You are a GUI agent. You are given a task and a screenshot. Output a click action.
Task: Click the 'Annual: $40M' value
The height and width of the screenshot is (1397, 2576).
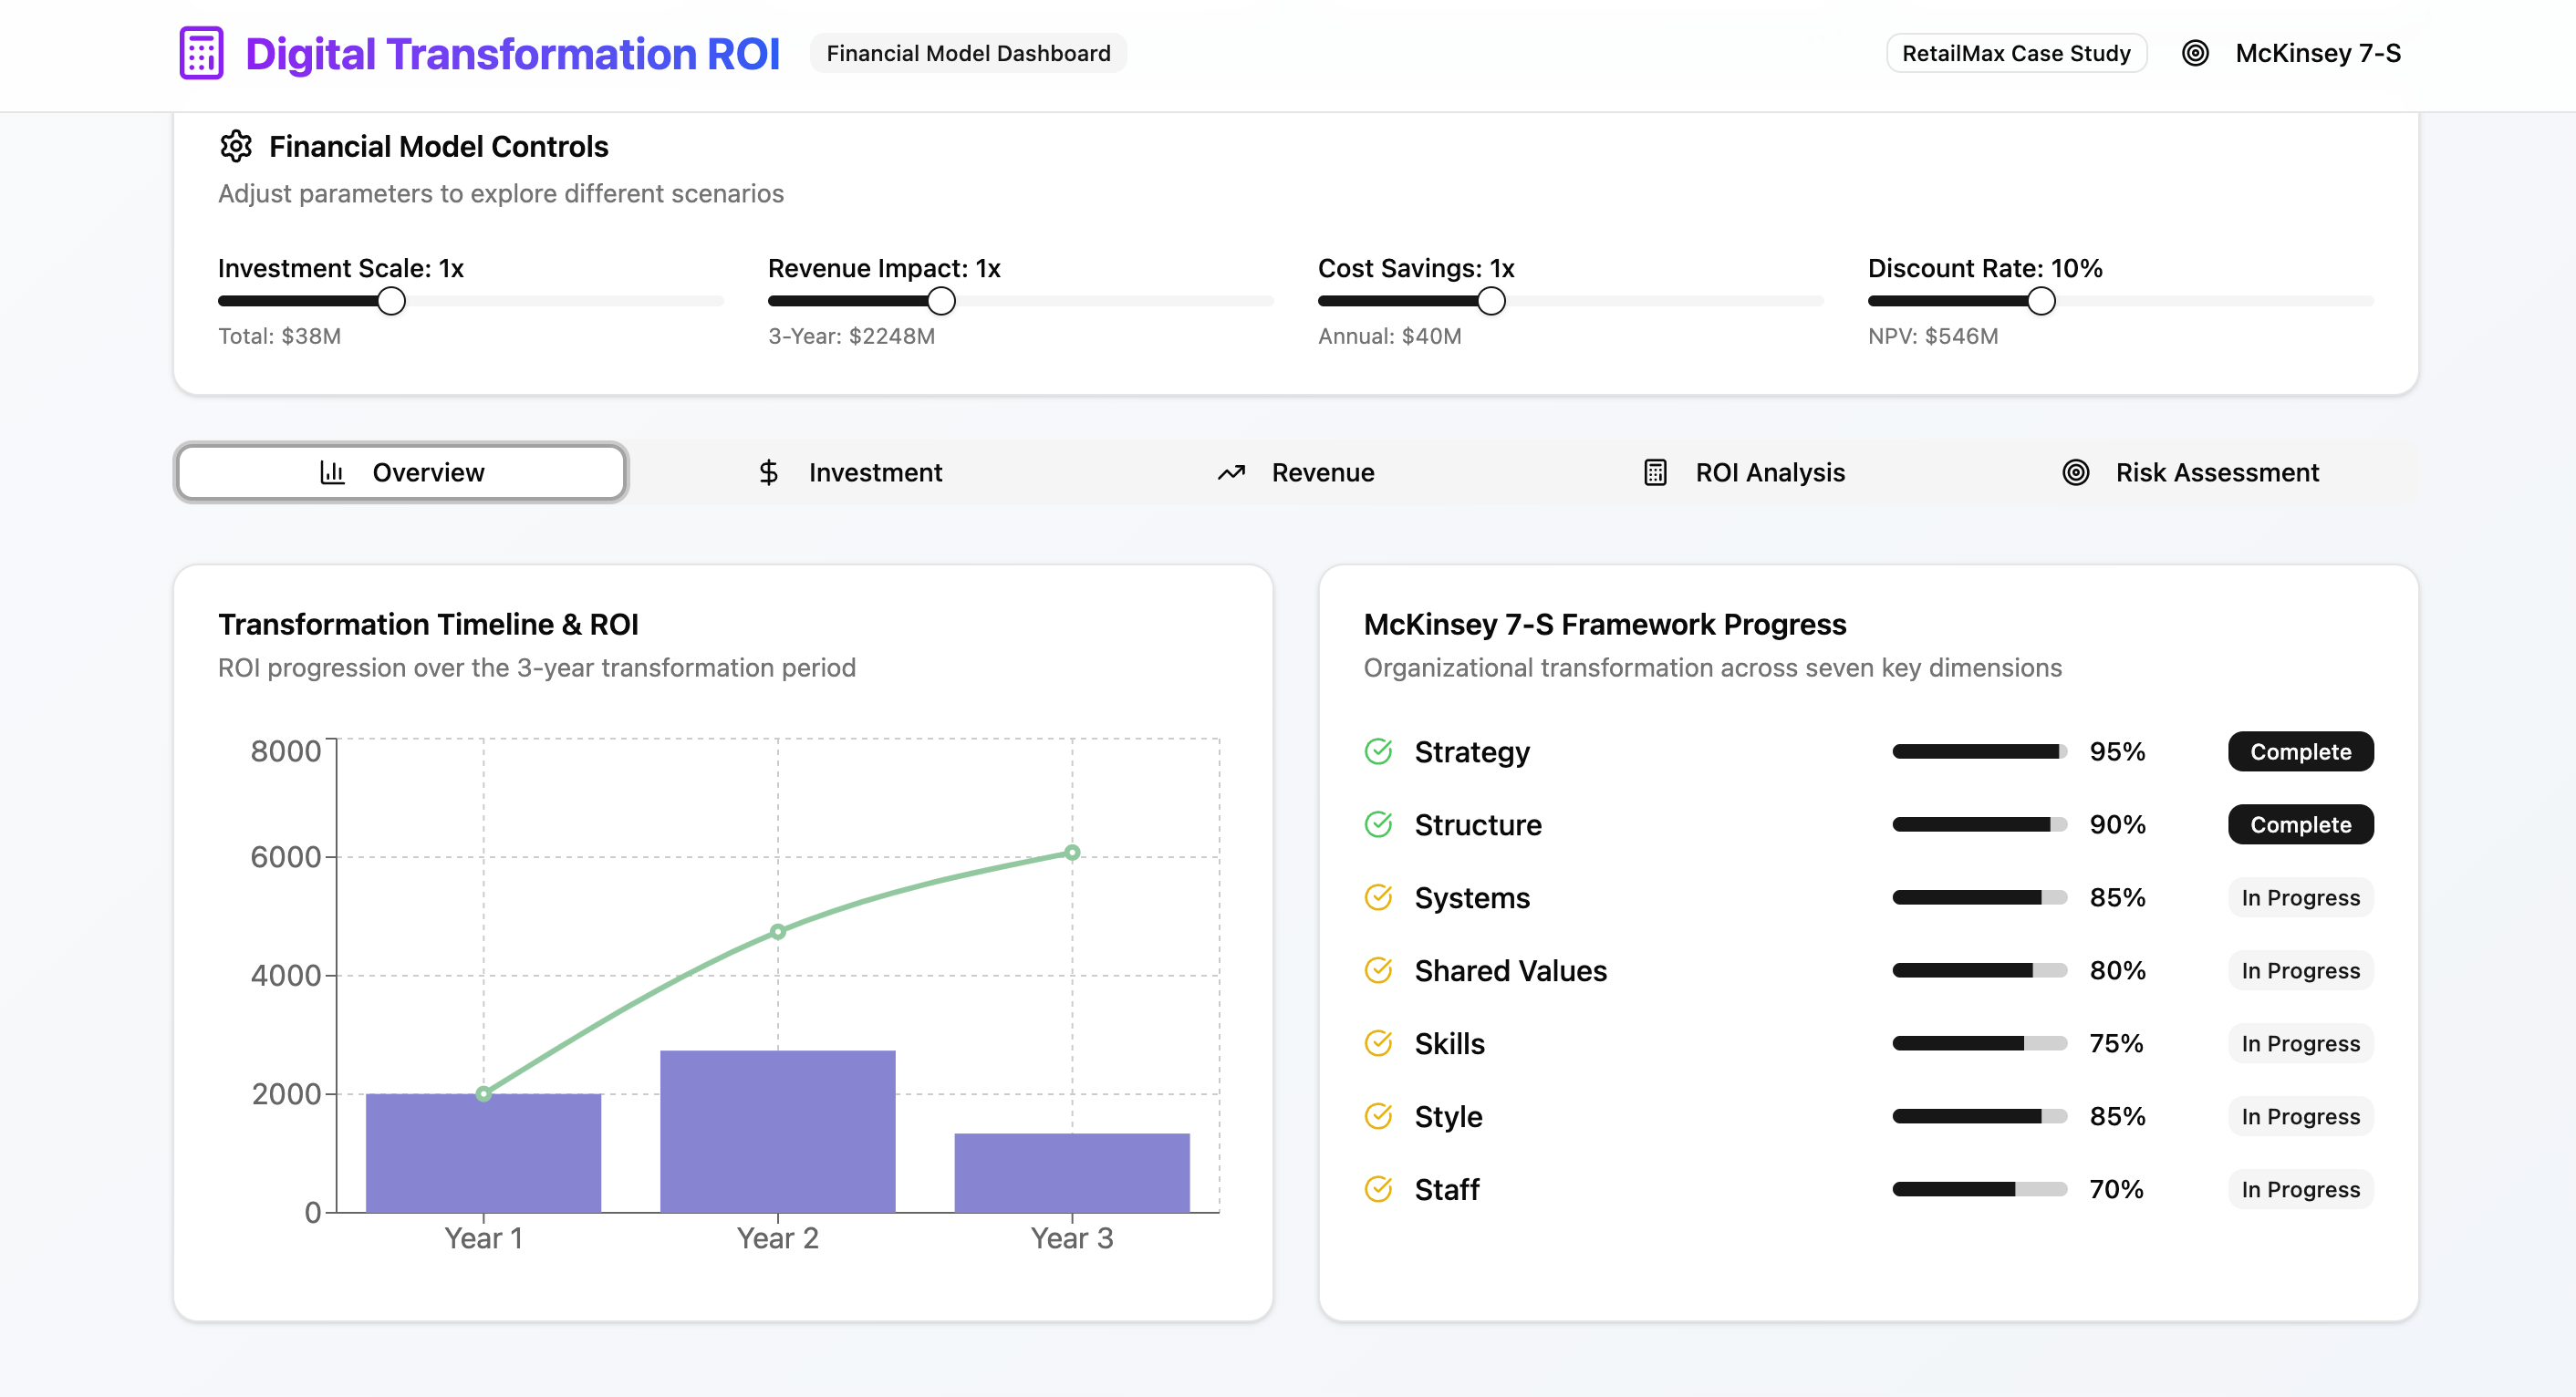tap(1389, 336)
